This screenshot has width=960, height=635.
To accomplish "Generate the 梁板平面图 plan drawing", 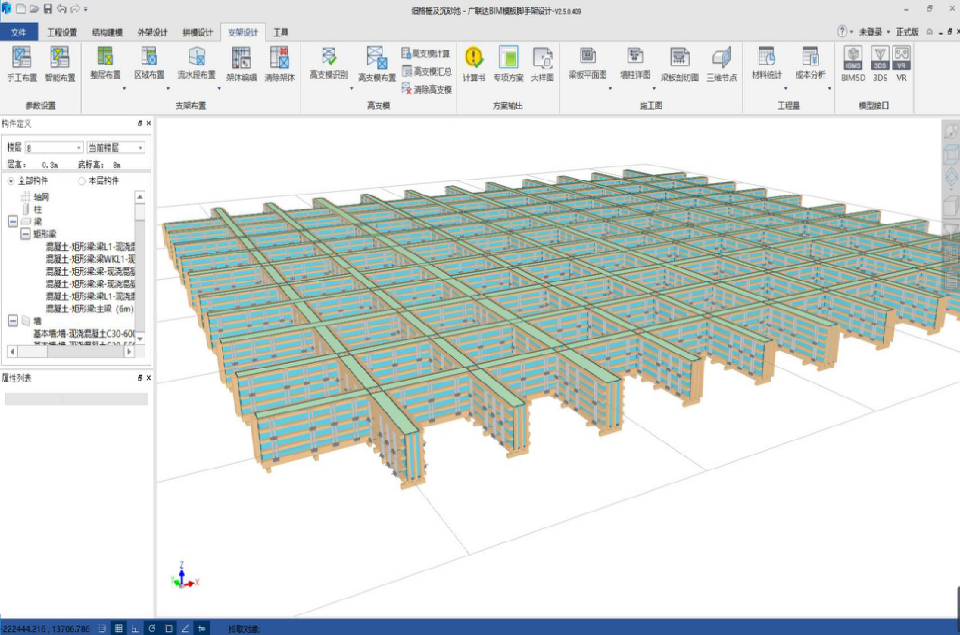I will point(588,62).
